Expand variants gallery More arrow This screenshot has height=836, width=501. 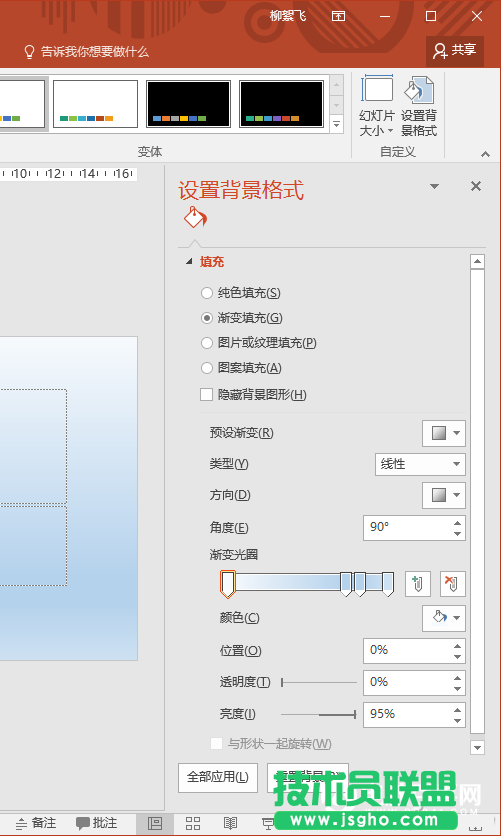[x=336, y=125]
